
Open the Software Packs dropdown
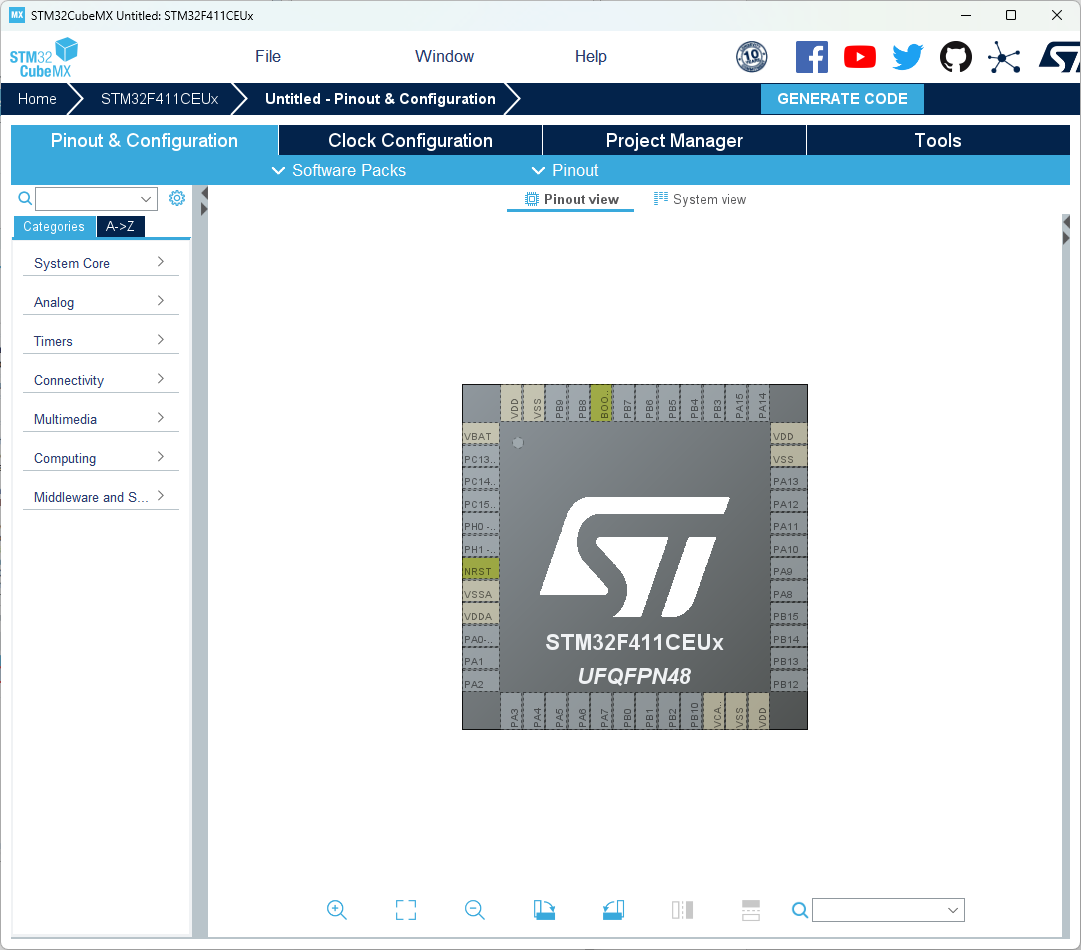coord(339,170)
